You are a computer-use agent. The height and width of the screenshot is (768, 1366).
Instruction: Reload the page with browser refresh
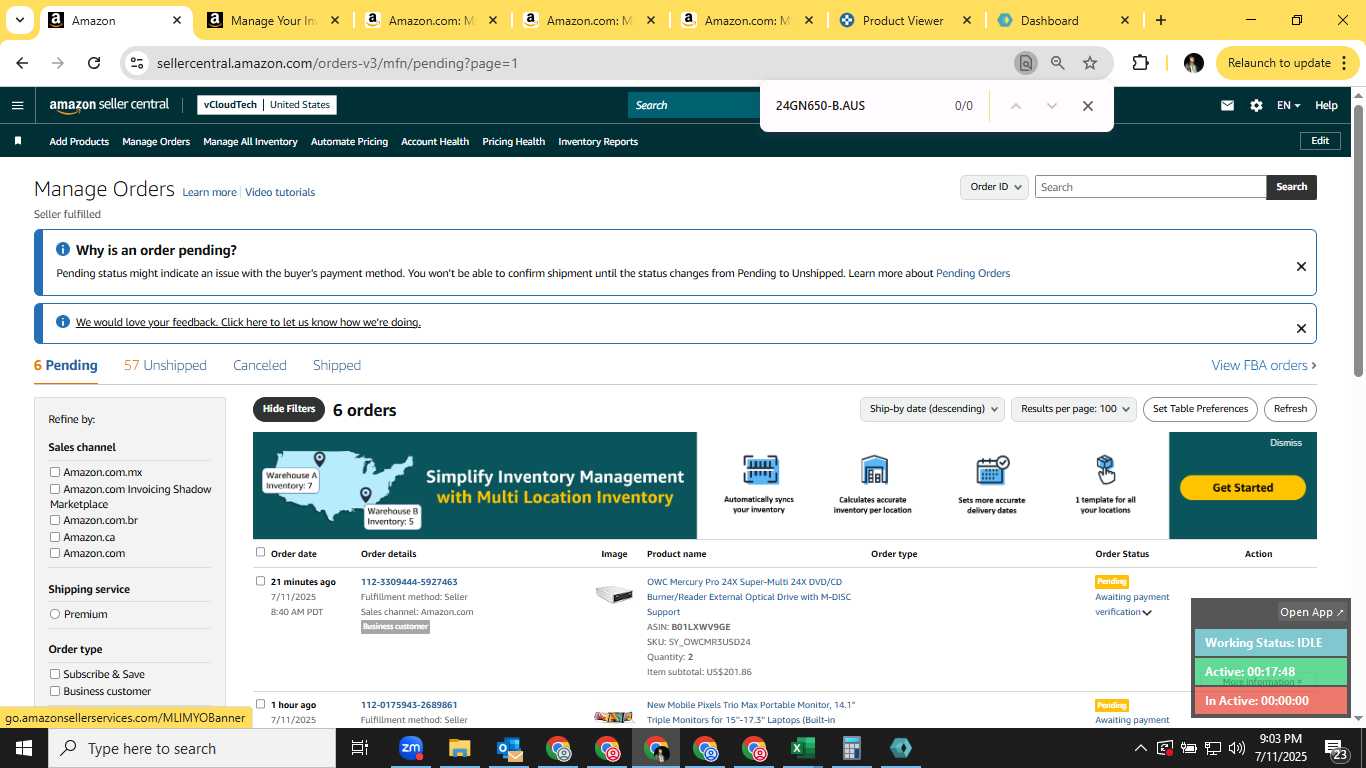click(x=94, y=63)
